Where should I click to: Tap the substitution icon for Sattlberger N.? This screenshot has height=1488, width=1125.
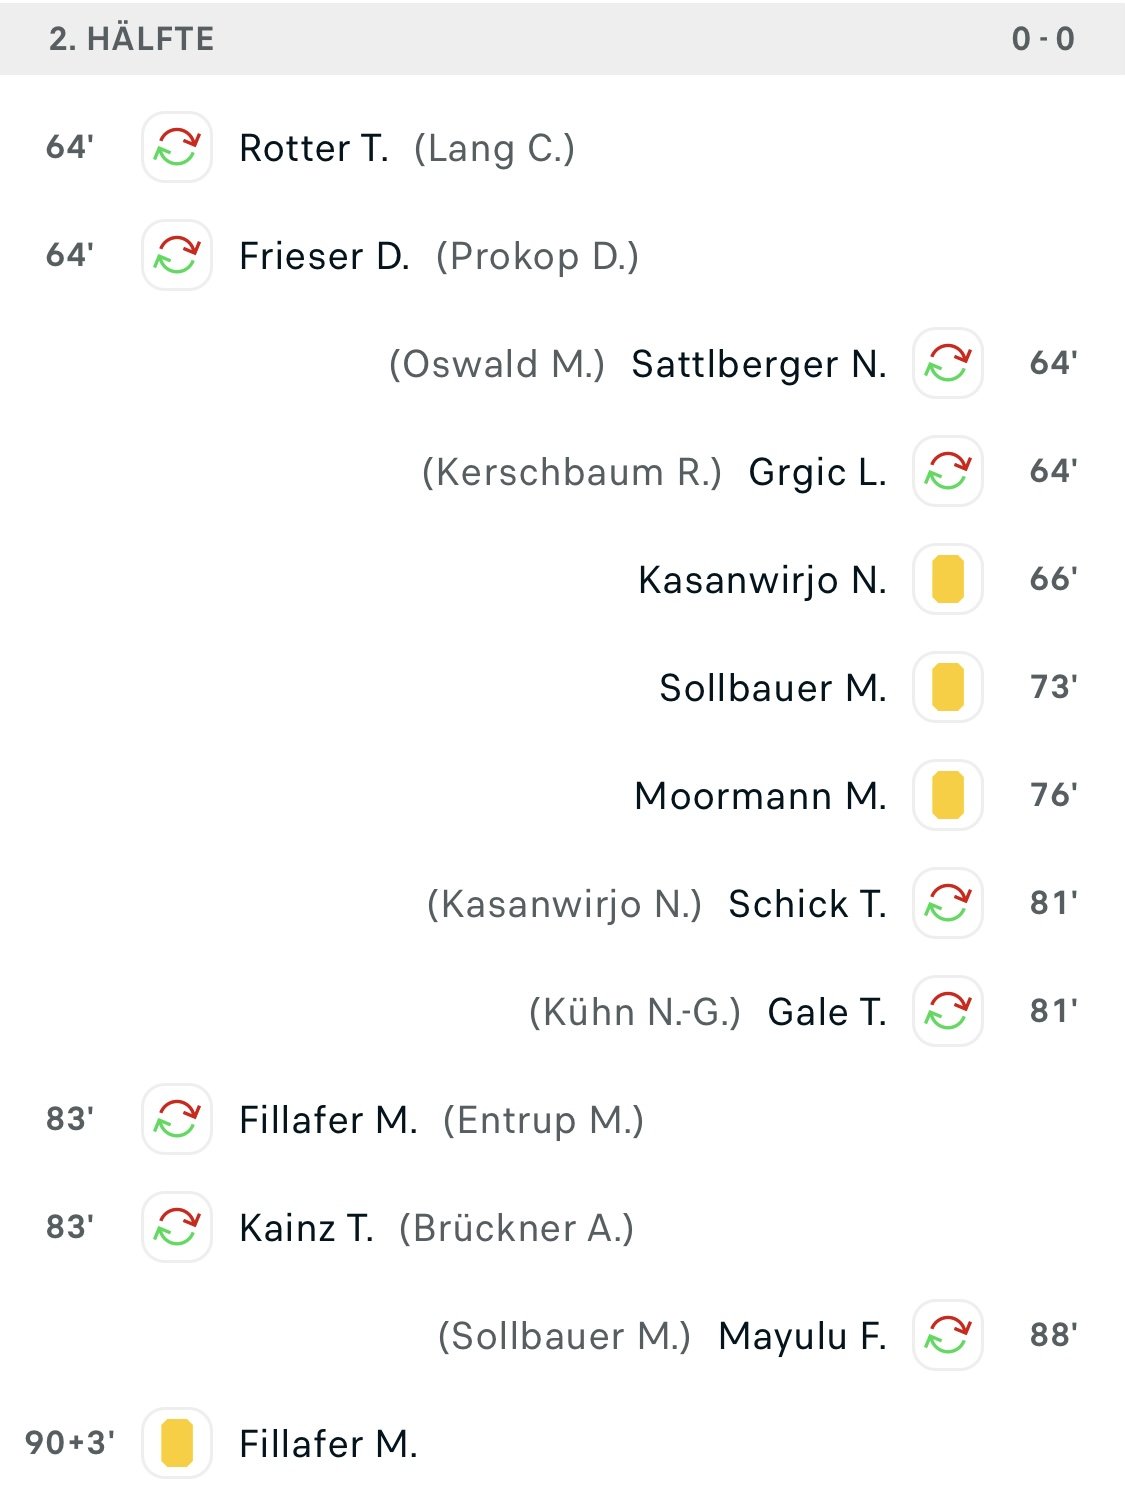(948, 363)
